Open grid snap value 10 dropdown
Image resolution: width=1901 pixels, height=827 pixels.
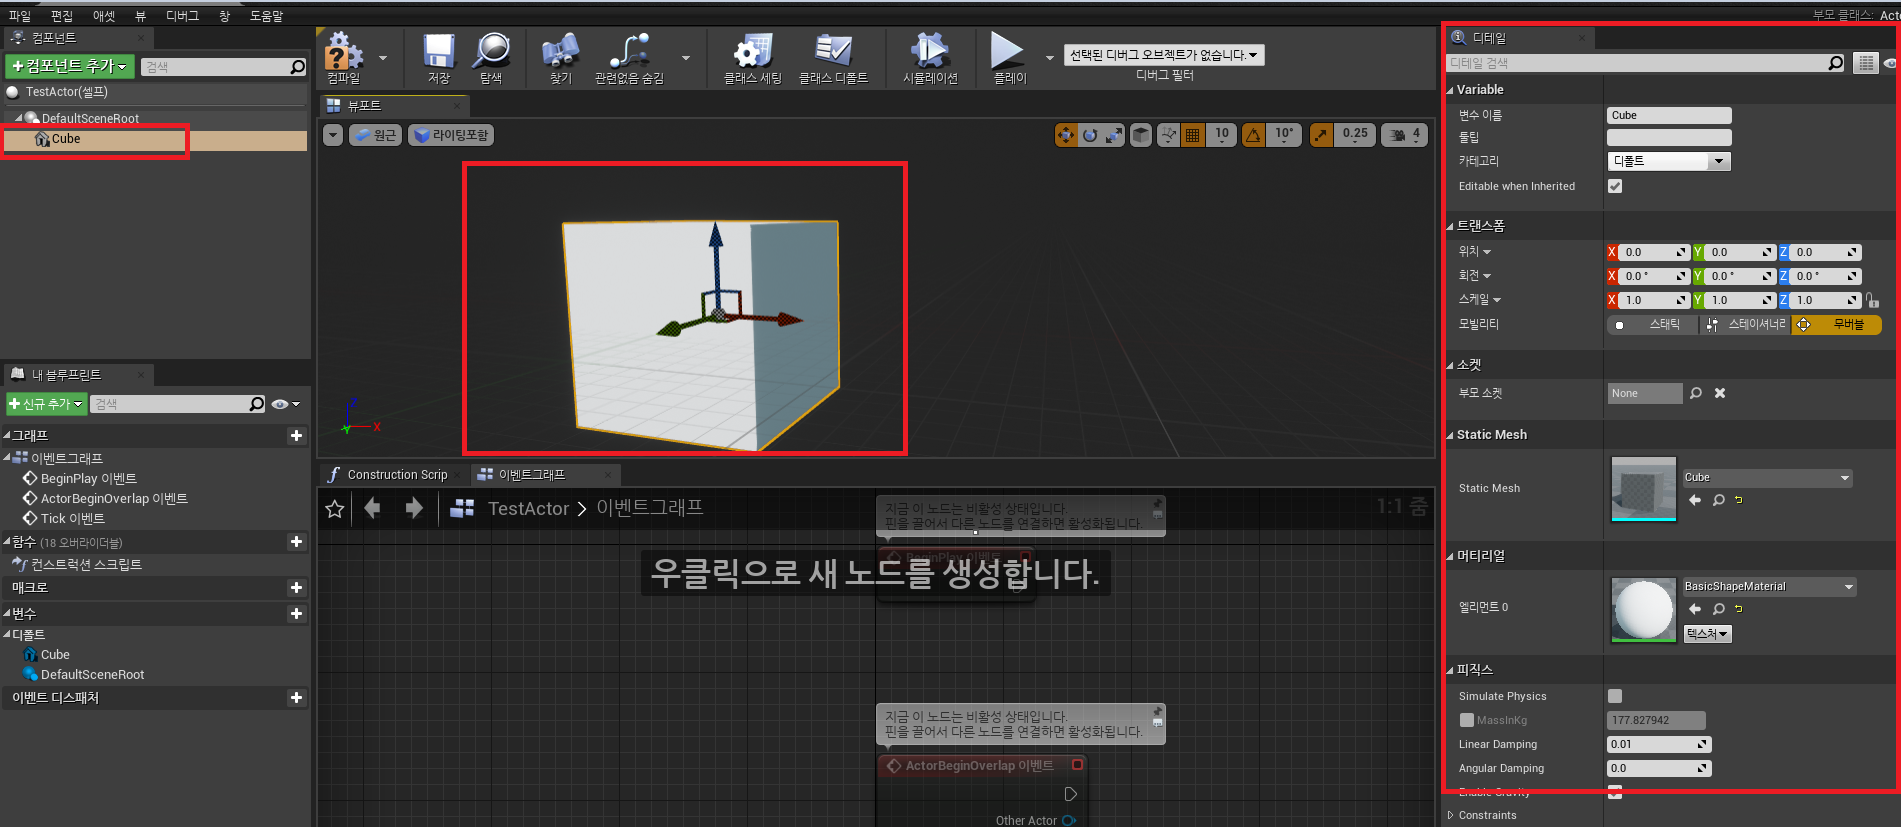[x=1222, y=135]
